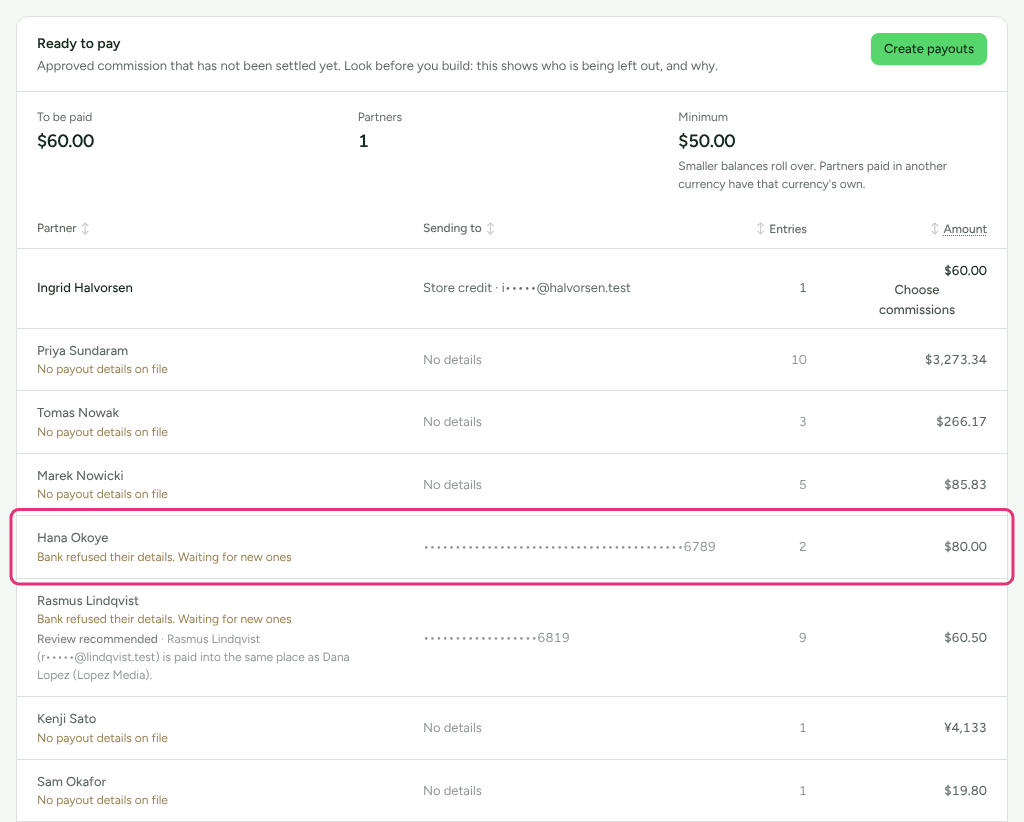The height and width of the screenshot is (822, 1024).
Task: Select partner name Hana Okoye
Action: click(72, 538)
